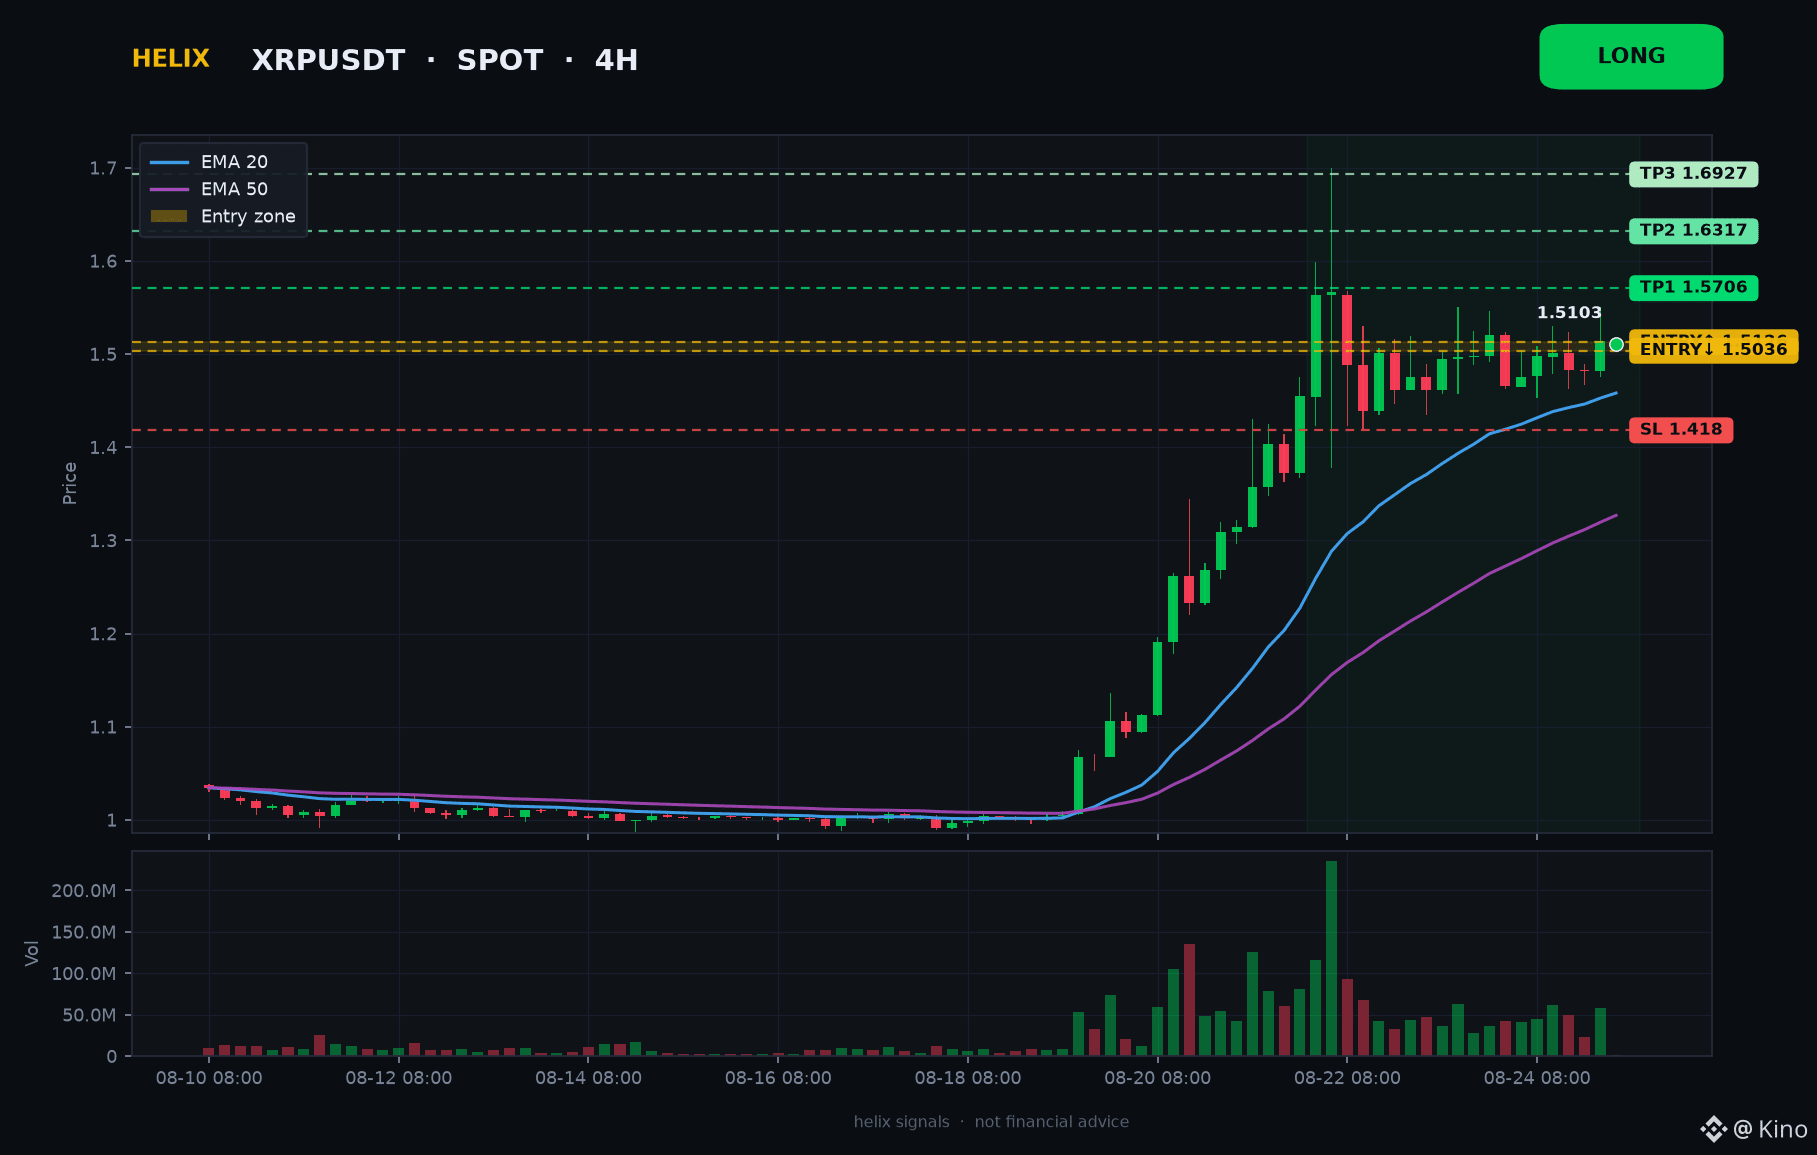
Task: Click the 1.7 price axis tick
Action: coord(103,168)
